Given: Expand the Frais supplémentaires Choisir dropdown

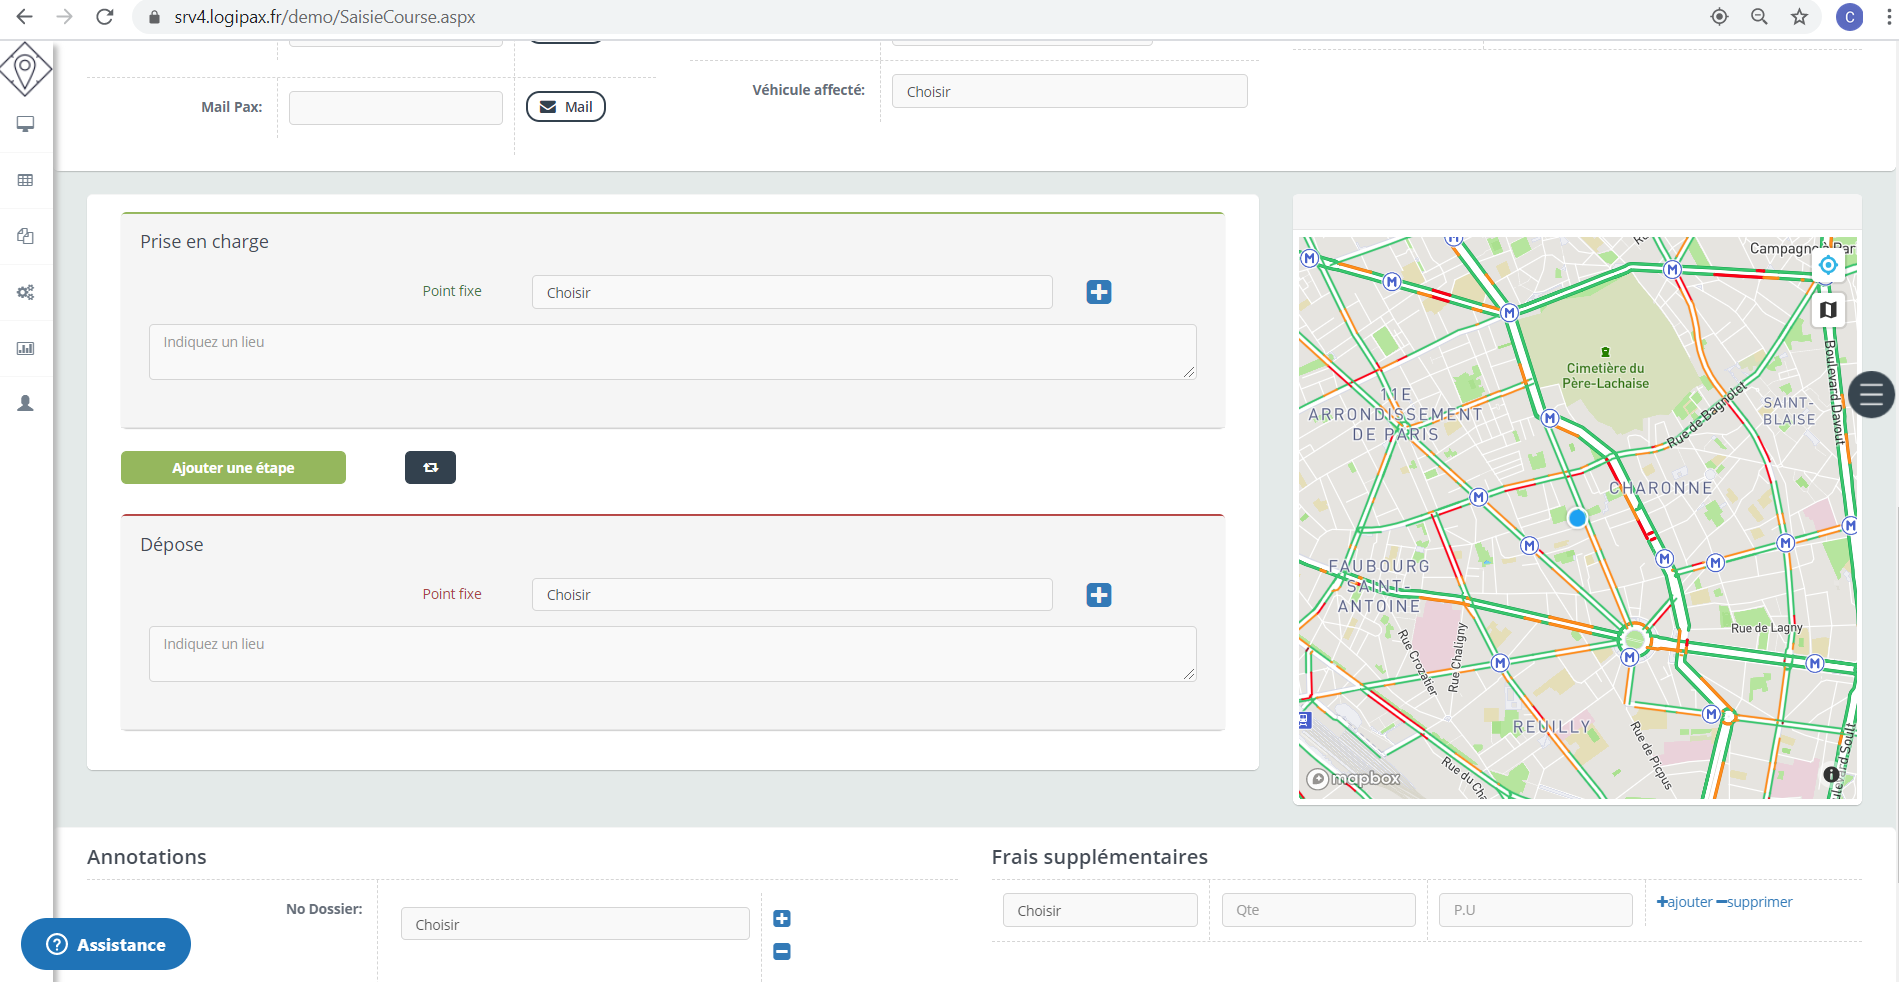Looking at the screenshot, I should coord(1100,911).
